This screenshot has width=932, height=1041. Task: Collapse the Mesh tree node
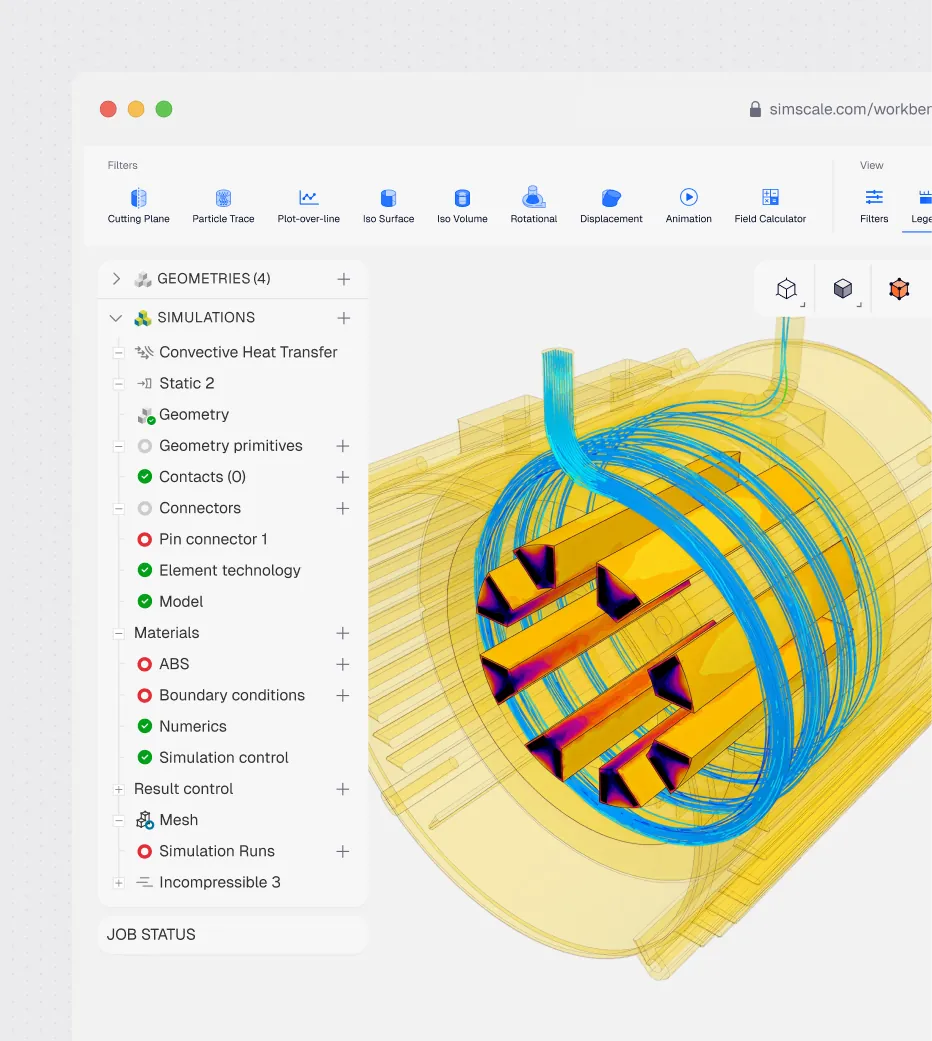click(118, 821)
